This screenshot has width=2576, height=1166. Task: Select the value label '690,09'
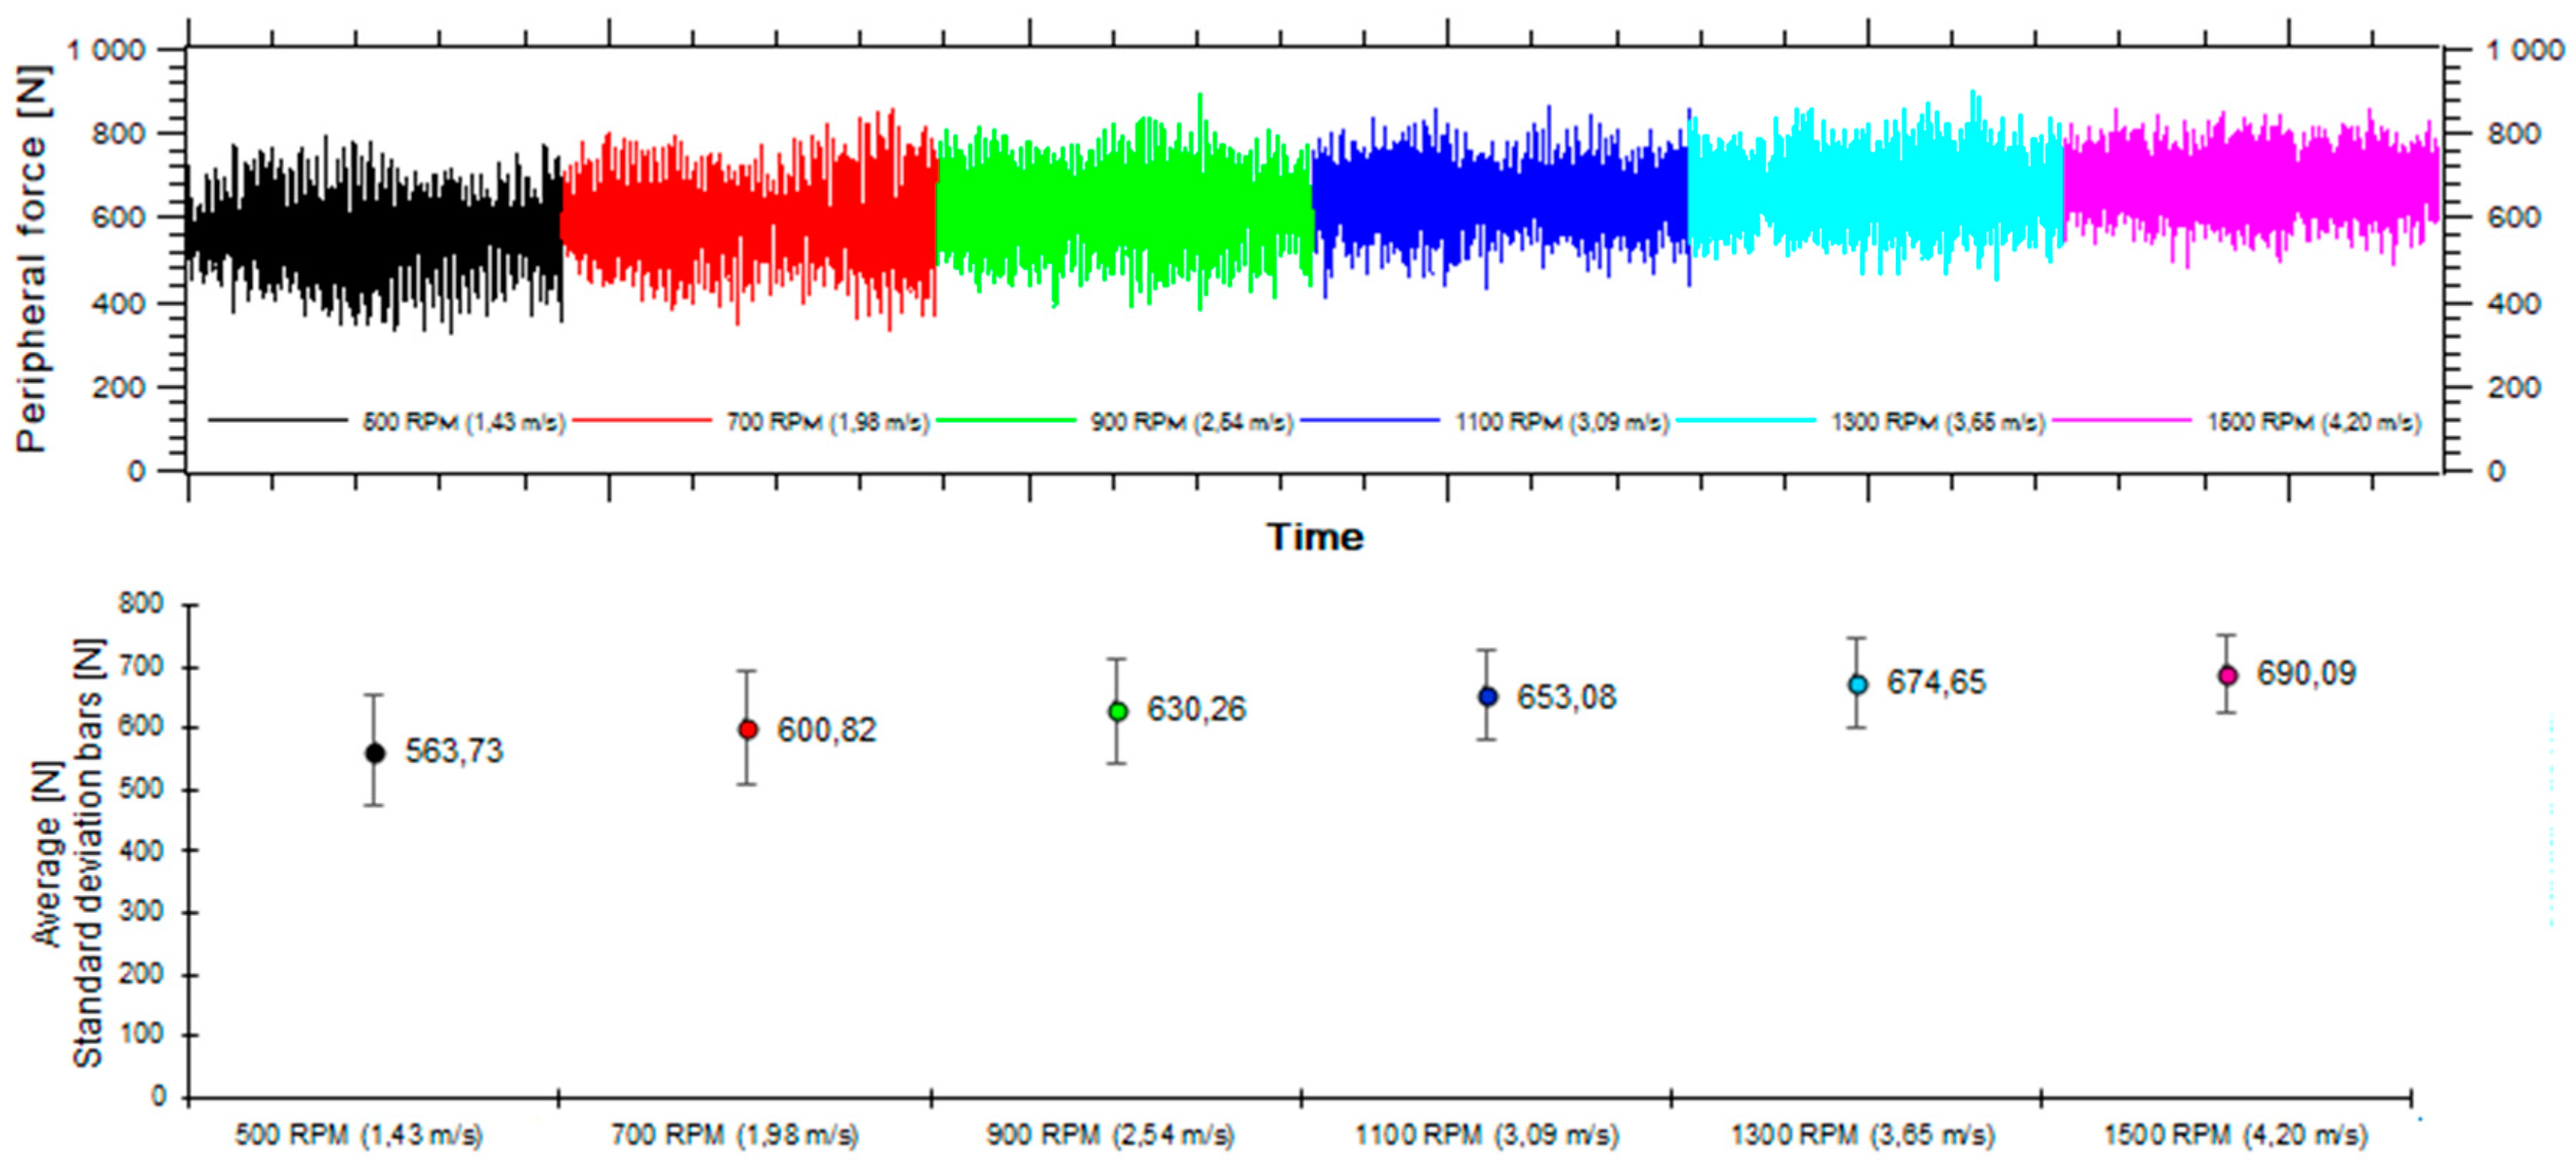pos(2306,673)
